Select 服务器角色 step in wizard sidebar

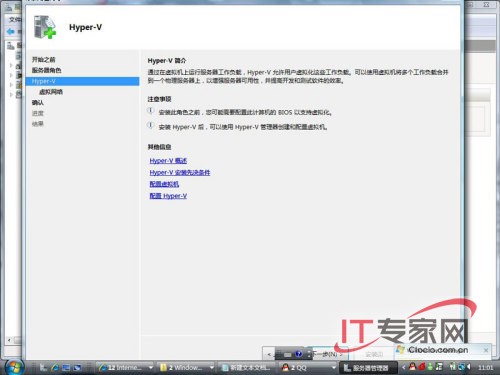47,70
